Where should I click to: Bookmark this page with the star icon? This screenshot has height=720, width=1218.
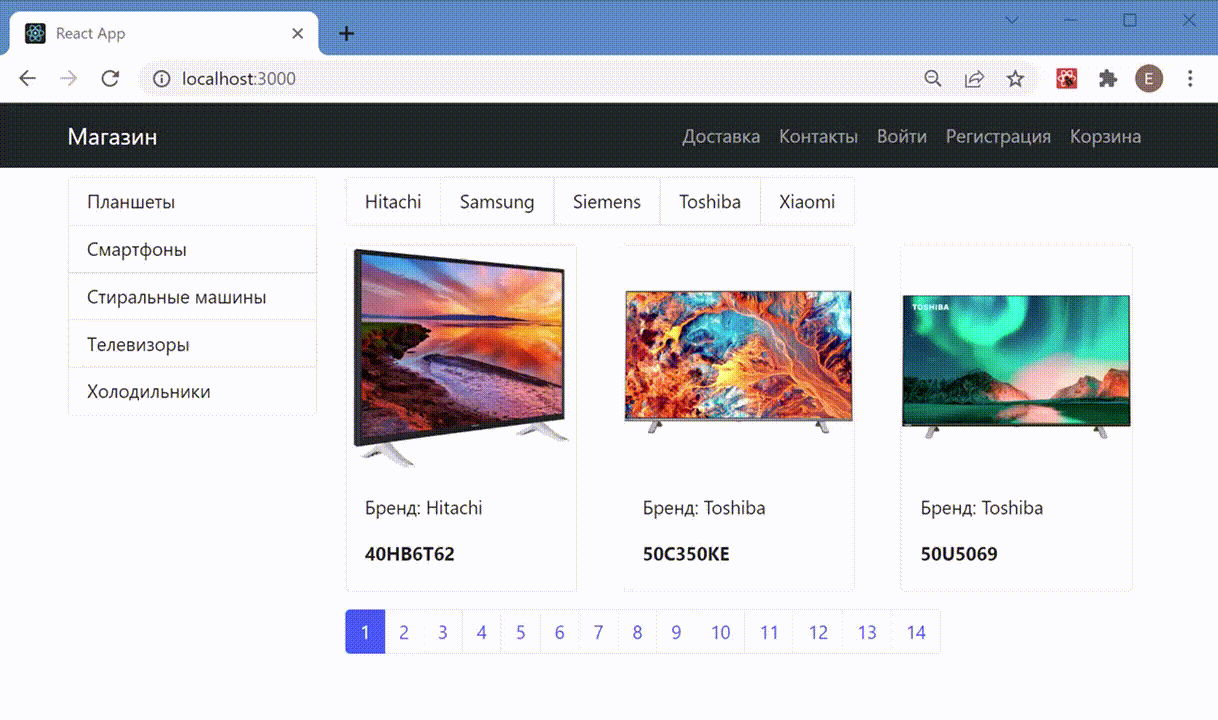coord(1015,79)
